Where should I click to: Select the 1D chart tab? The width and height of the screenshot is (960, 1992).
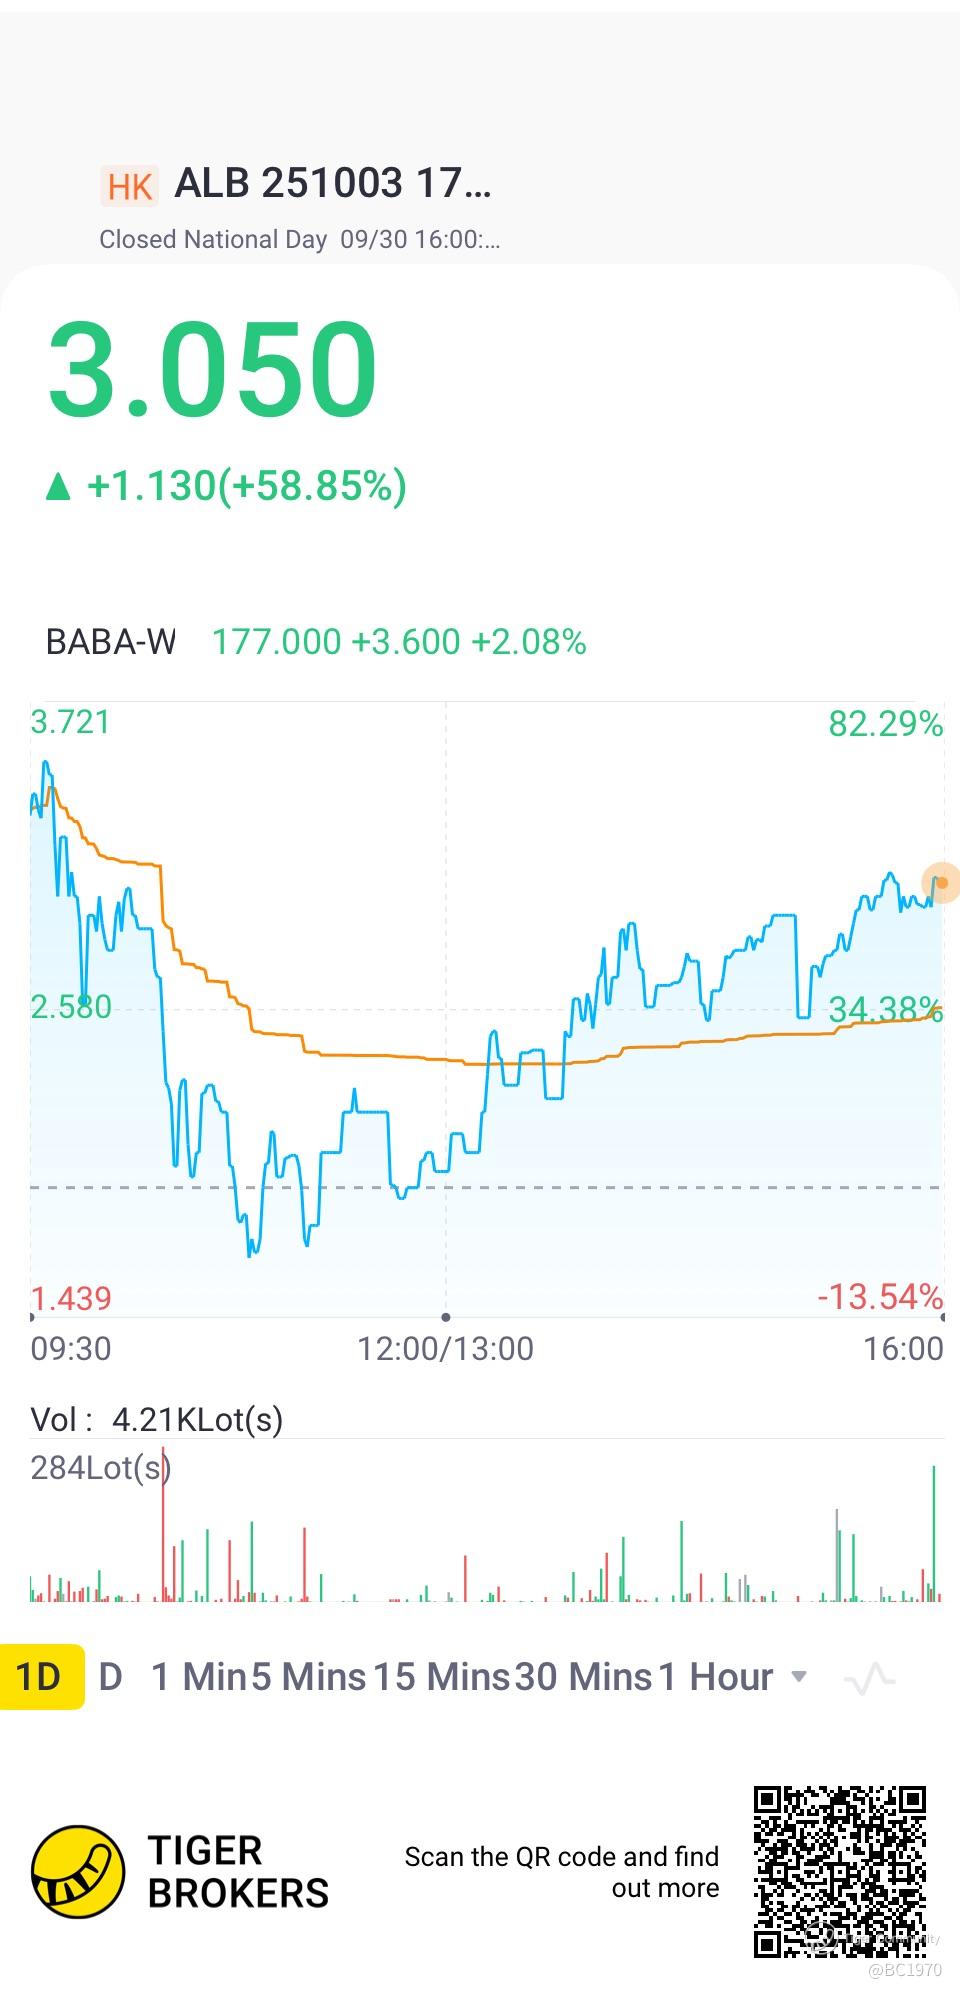click(40, 1677)
